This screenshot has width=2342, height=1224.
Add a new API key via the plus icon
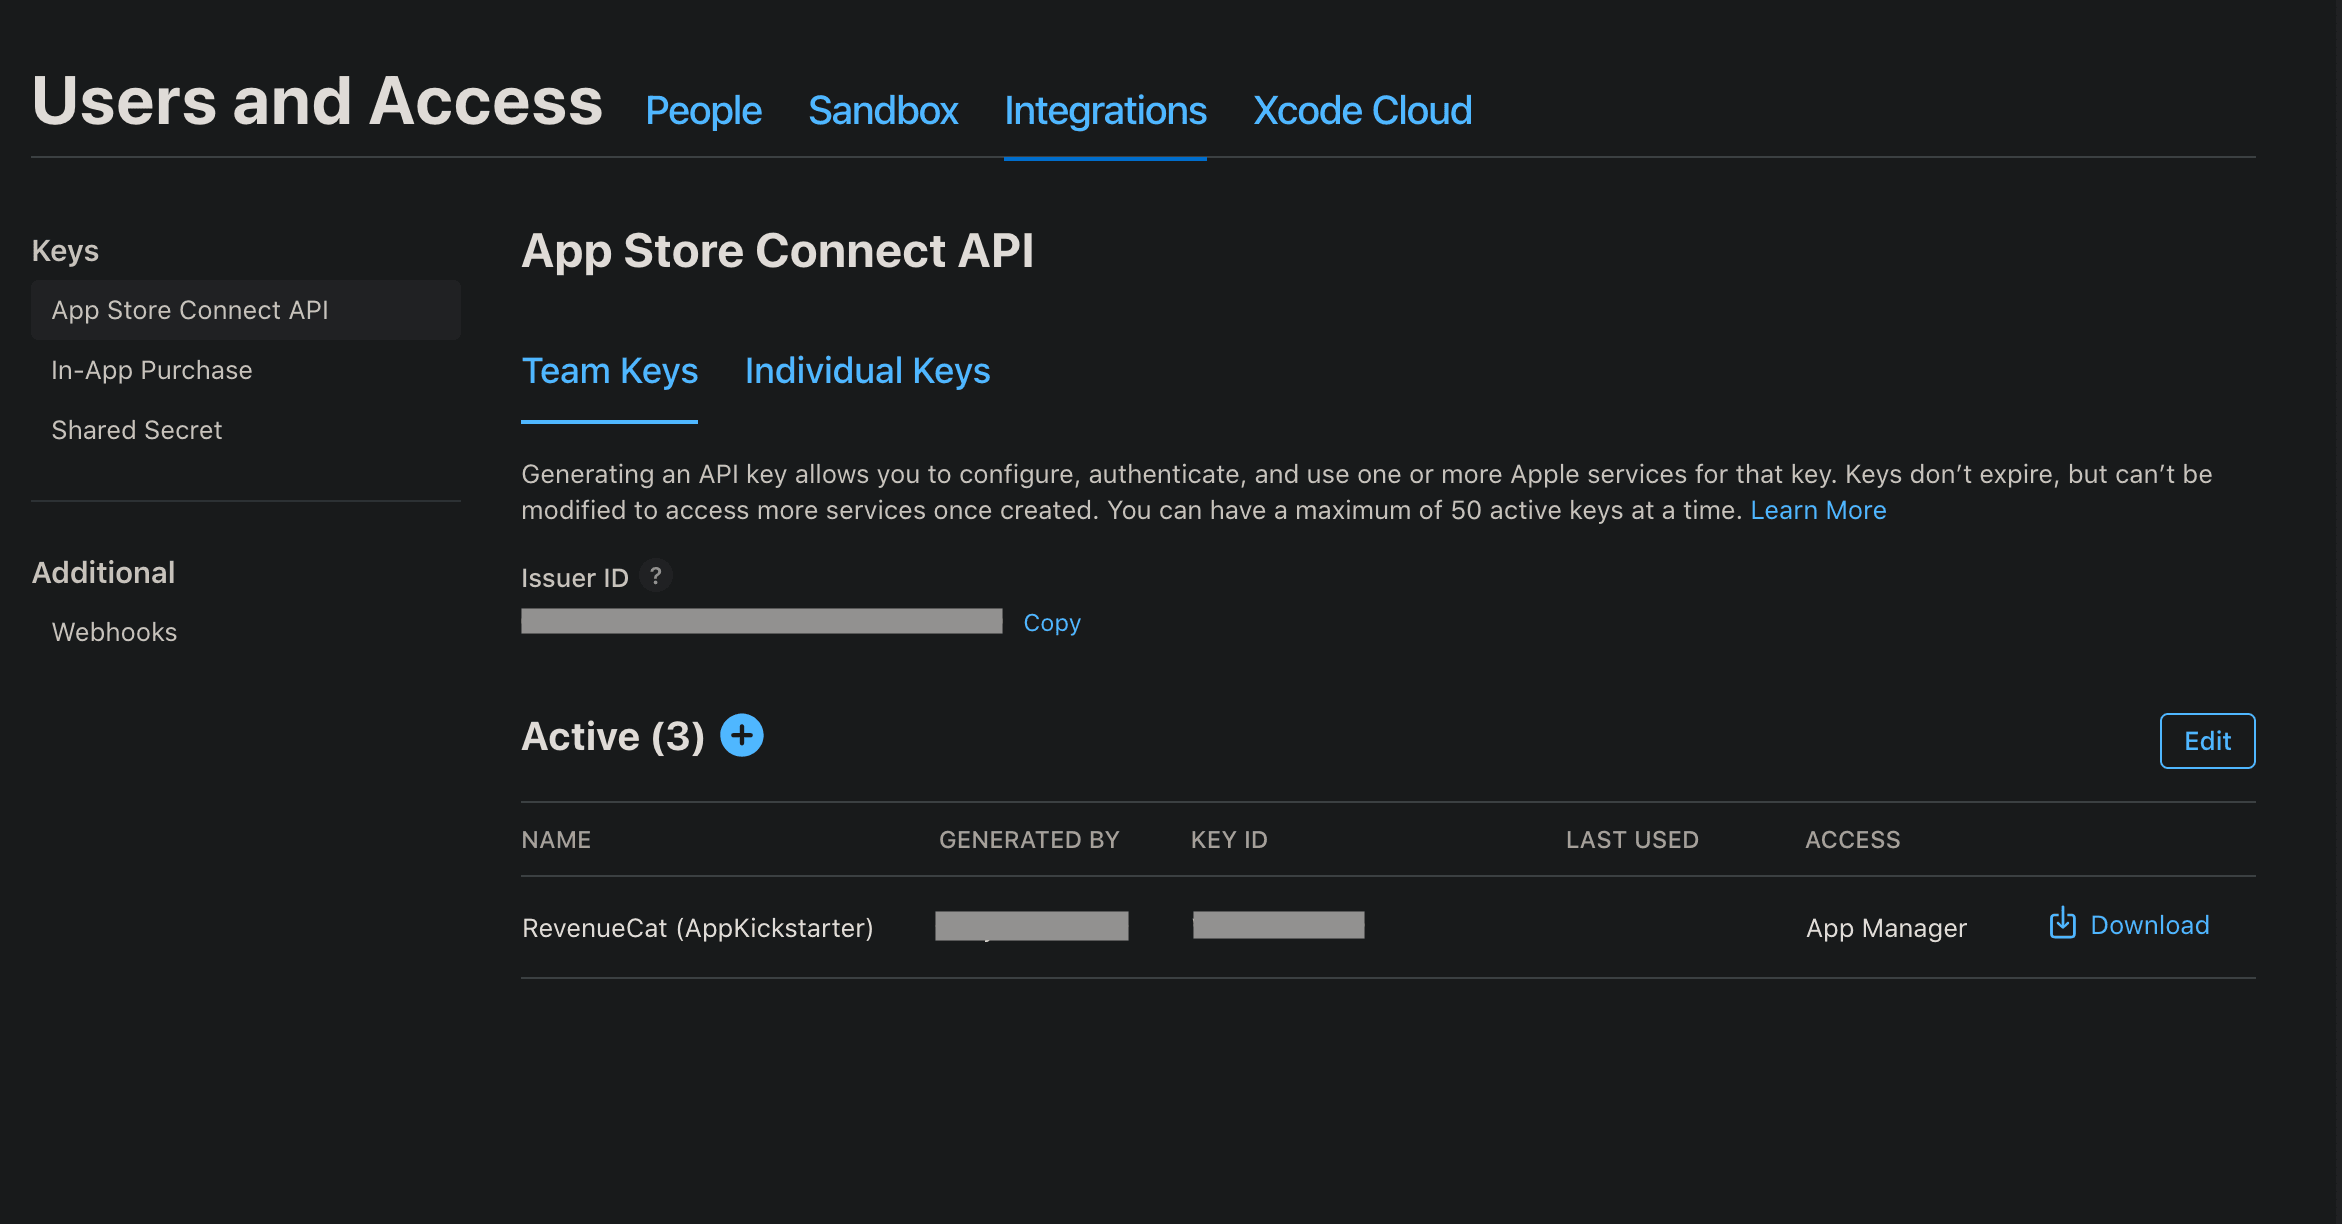click(x=741, y=735)
